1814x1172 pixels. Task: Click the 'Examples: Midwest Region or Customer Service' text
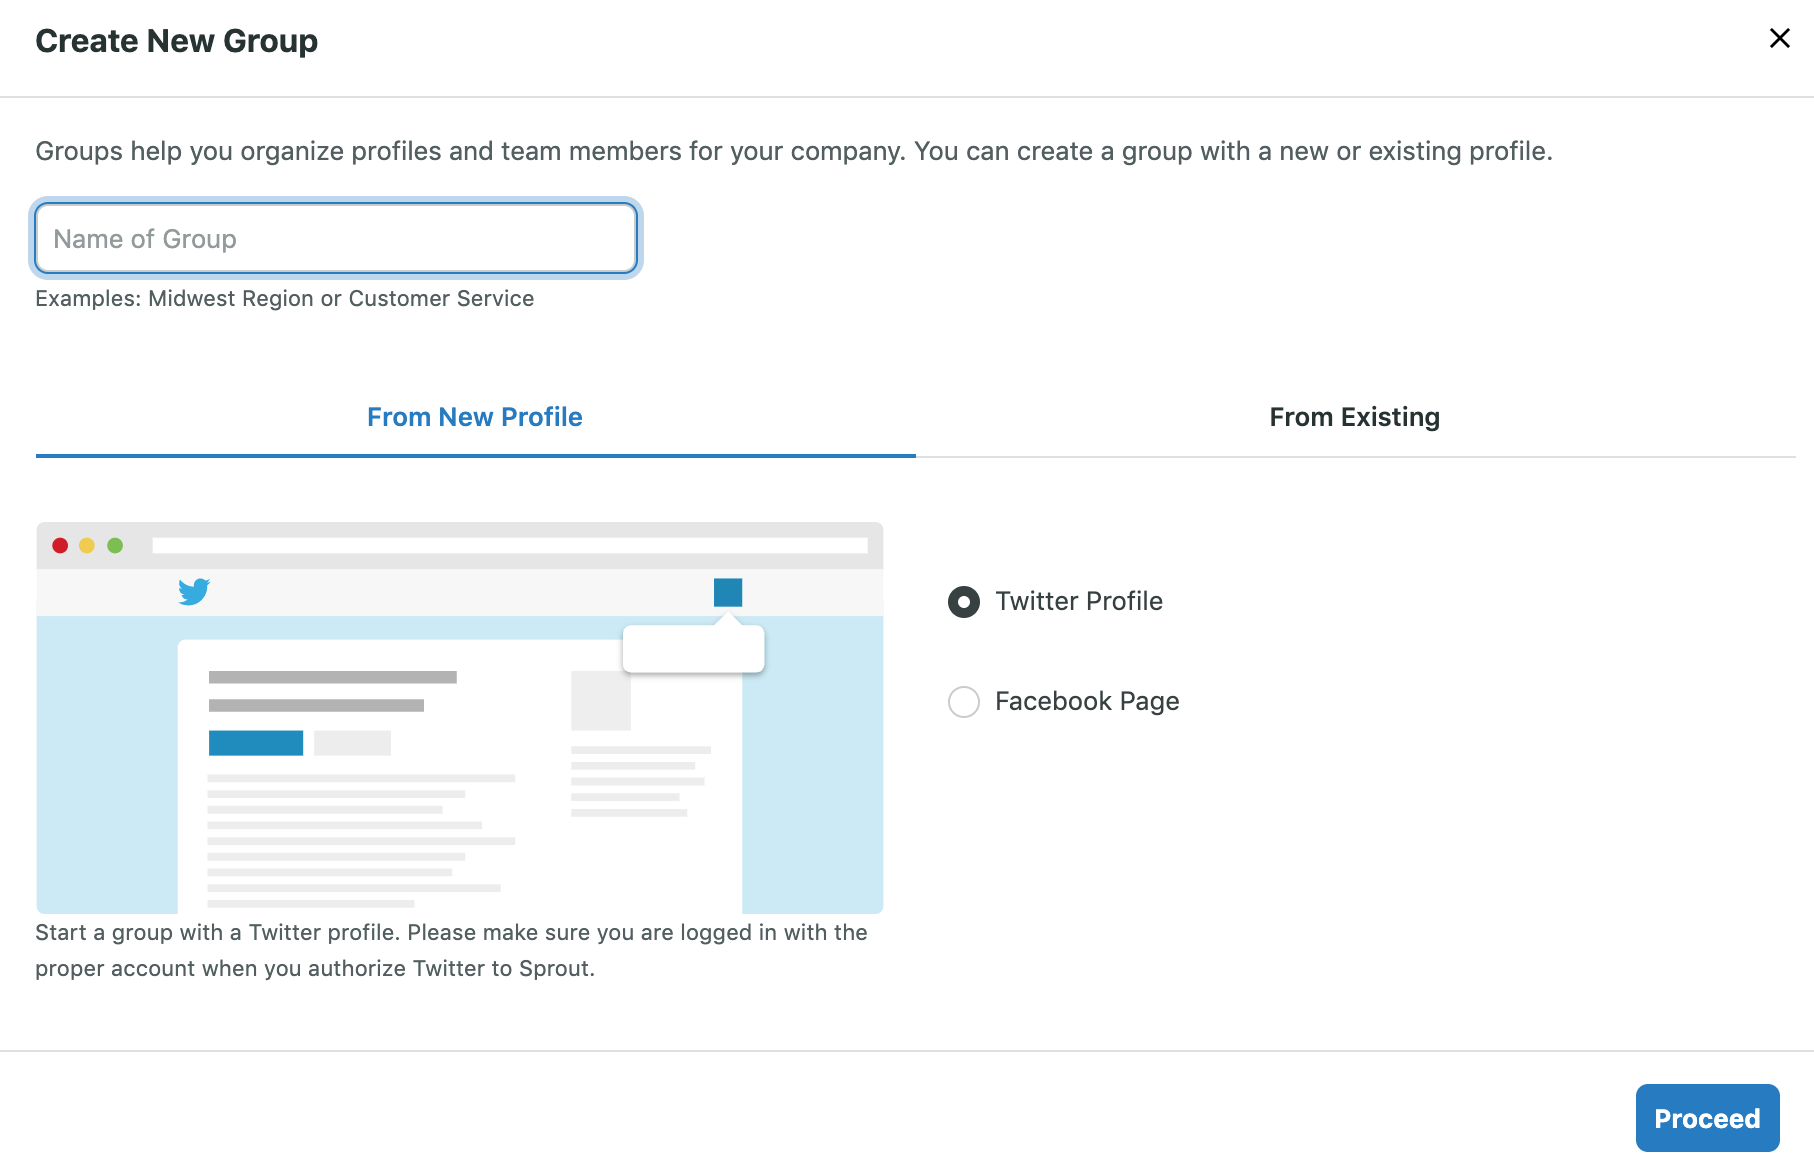click(x=285, y=299)
